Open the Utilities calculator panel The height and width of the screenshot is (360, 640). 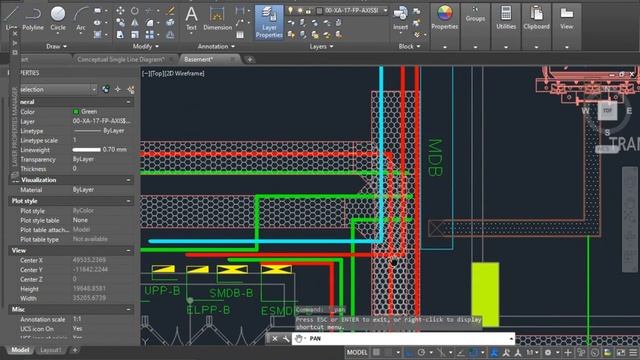(506, 18)
